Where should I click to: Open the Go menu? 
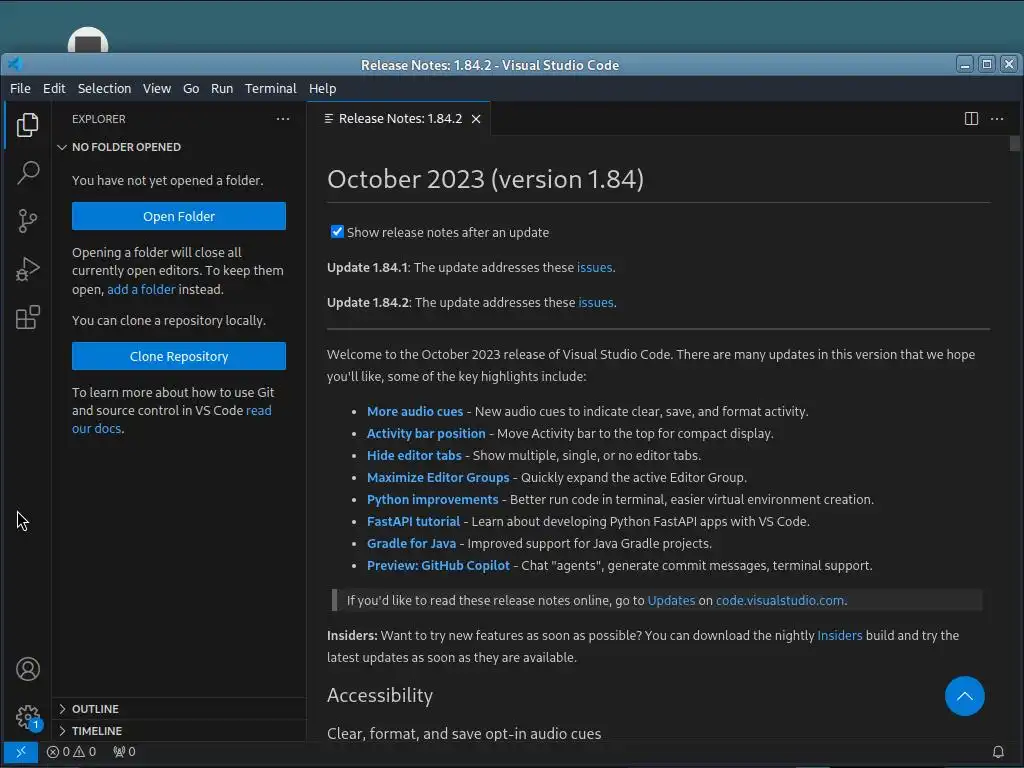[191, 88]
